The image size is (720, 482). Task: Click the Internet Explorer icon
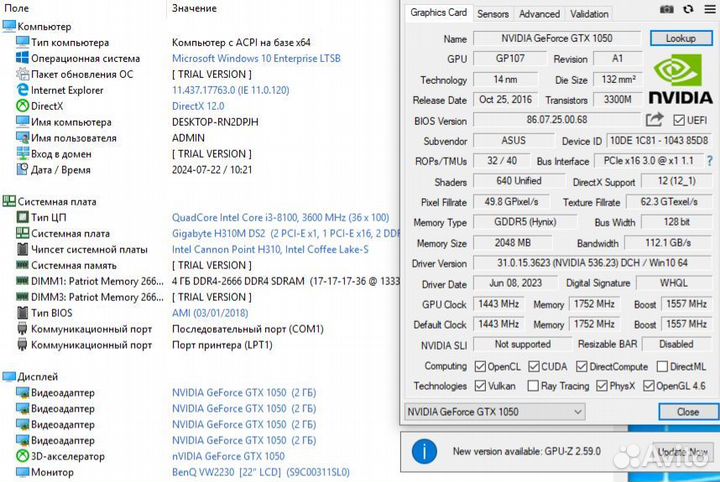[22, 90]
